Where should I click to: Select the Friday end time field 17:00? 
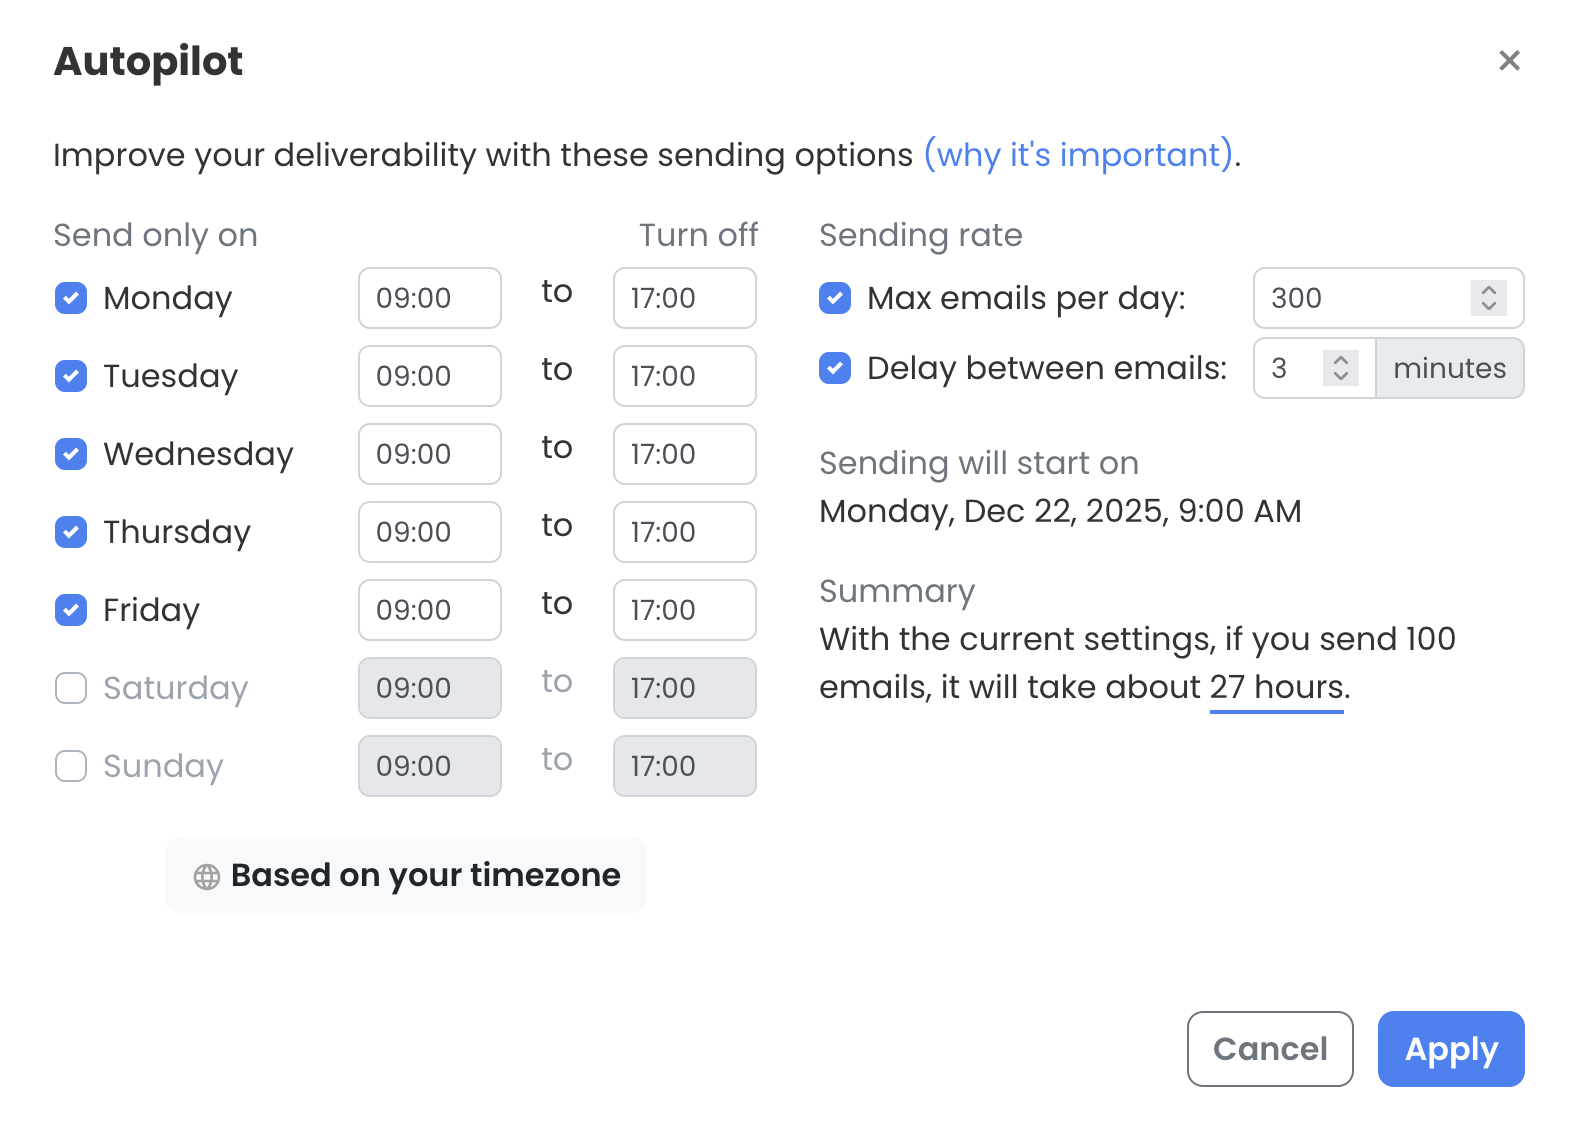click(x=684, y=610)
